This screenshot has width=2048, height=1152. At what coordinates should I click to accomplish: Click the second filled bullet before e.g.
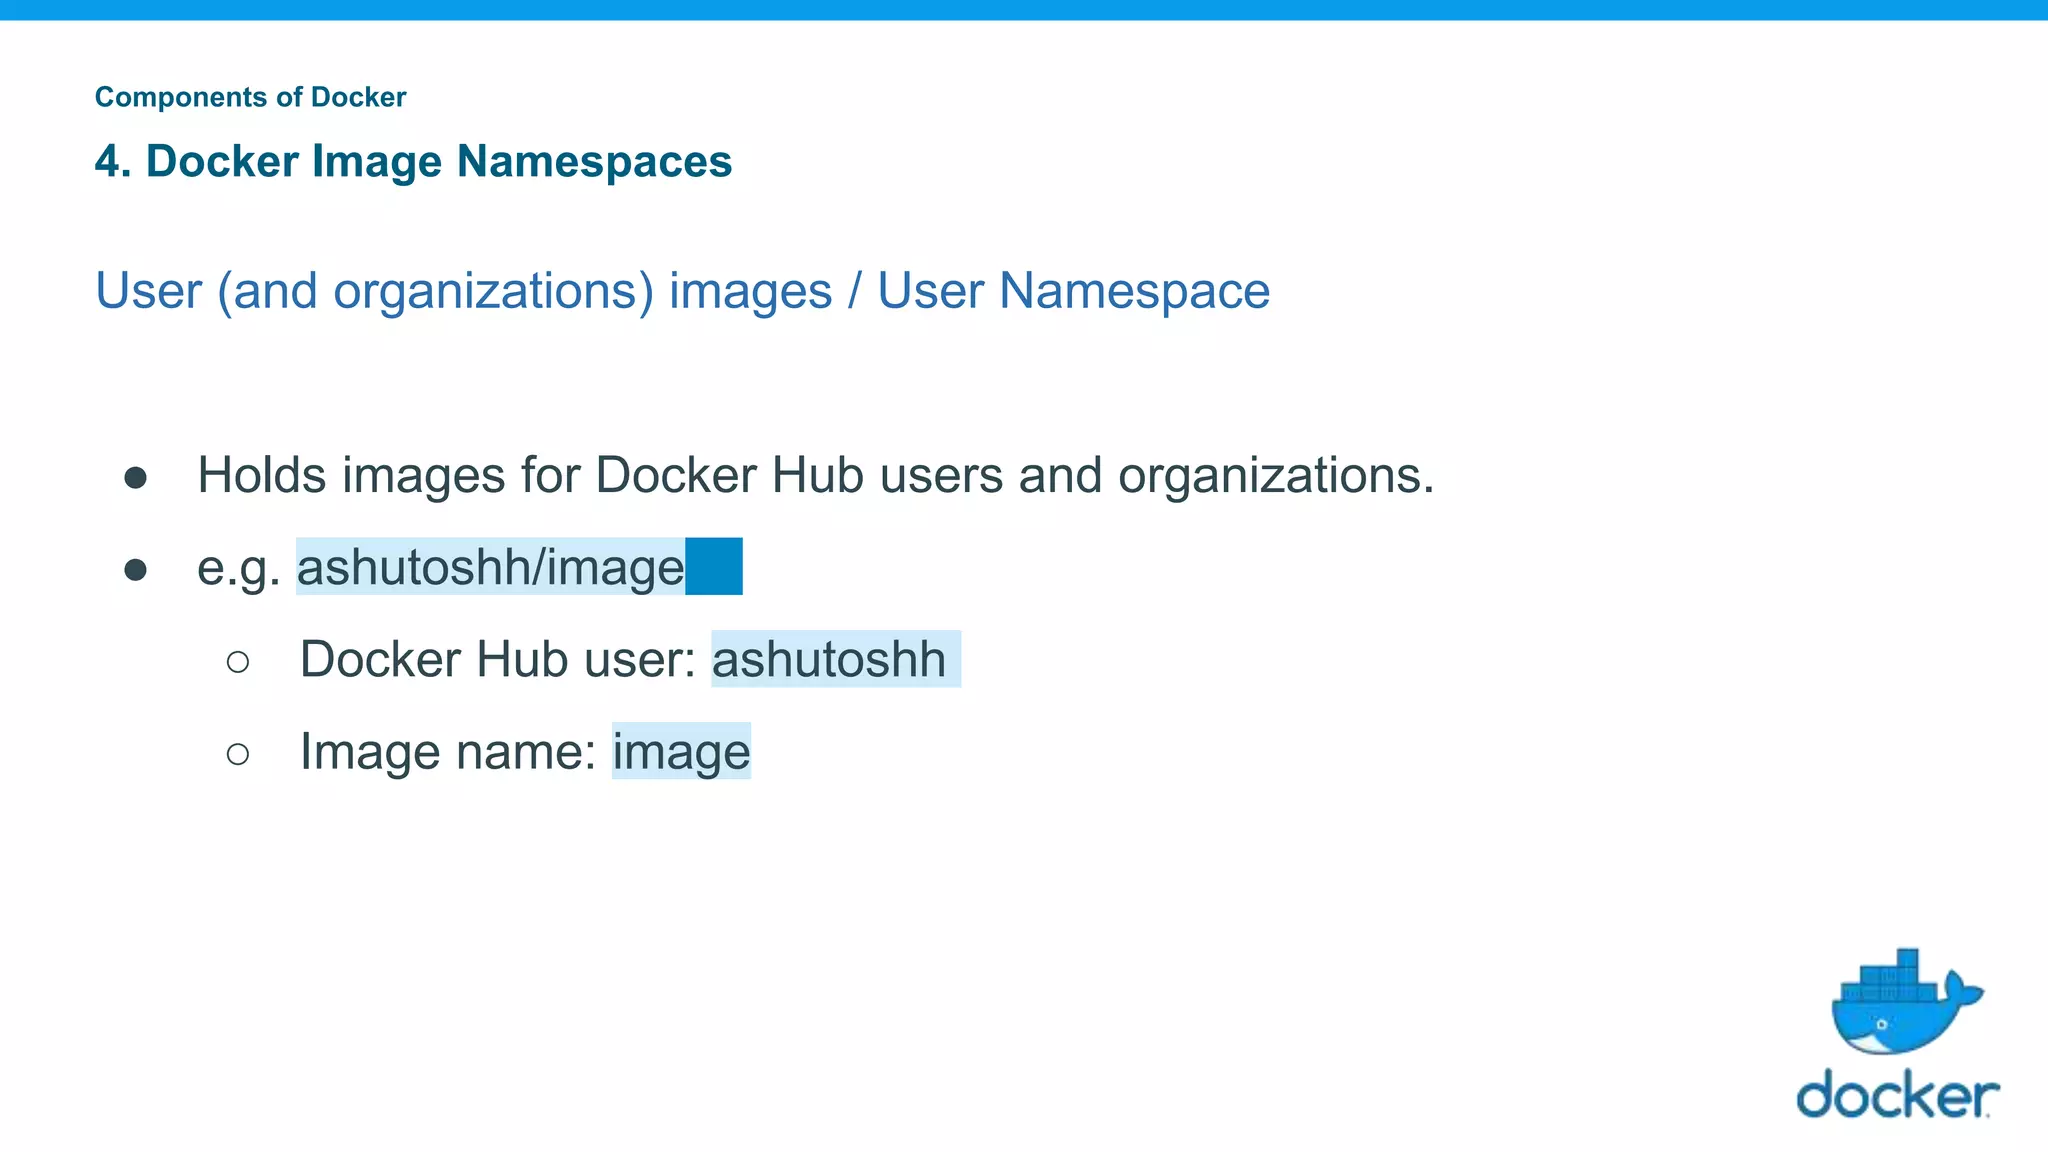[136, 570]
